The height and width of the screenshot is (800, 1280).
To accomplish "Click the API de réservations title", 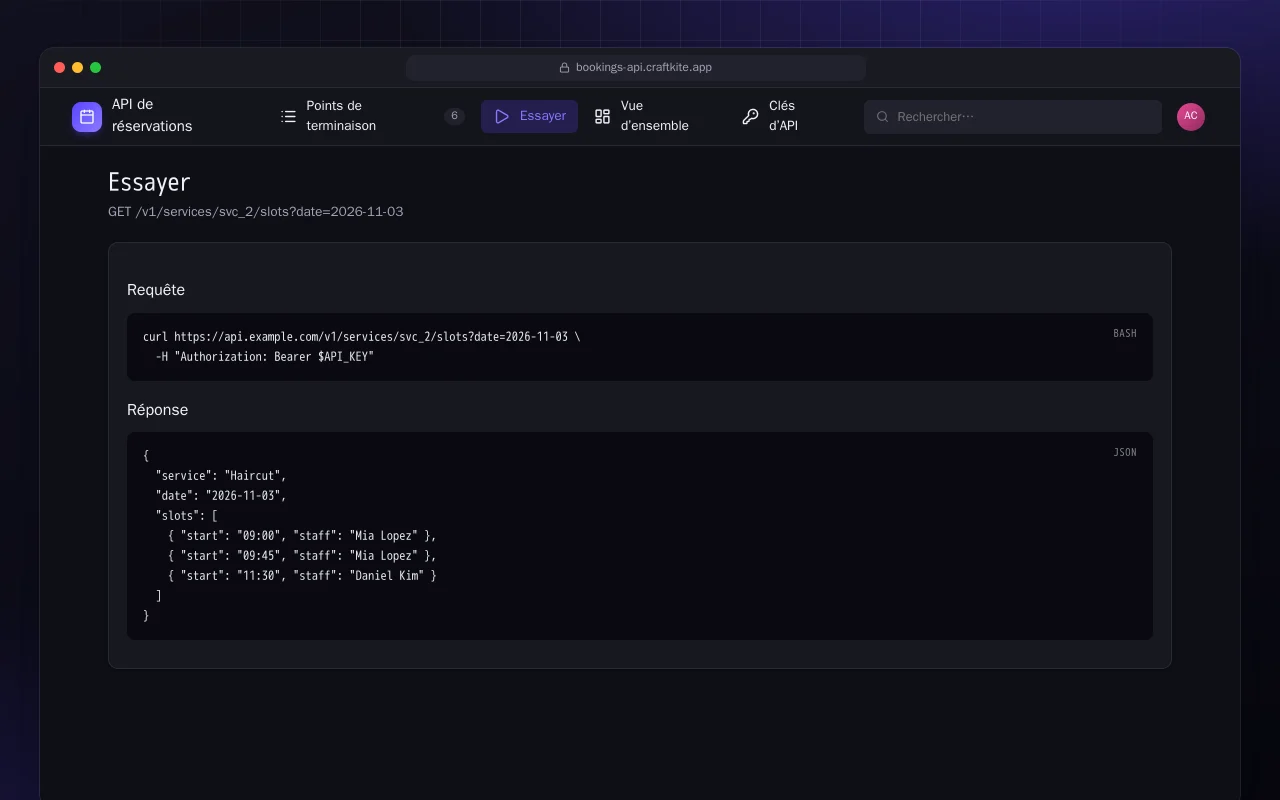I will [152, 116].
